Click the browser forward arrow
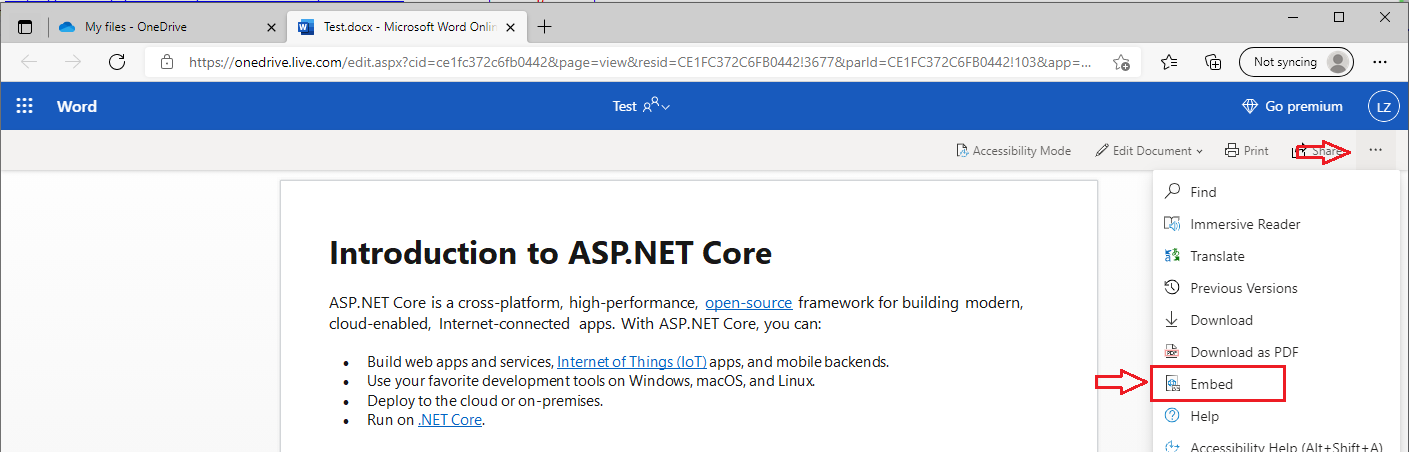Image resolution: width=1409 pixels, height=452 pixels. pos(73,62)
